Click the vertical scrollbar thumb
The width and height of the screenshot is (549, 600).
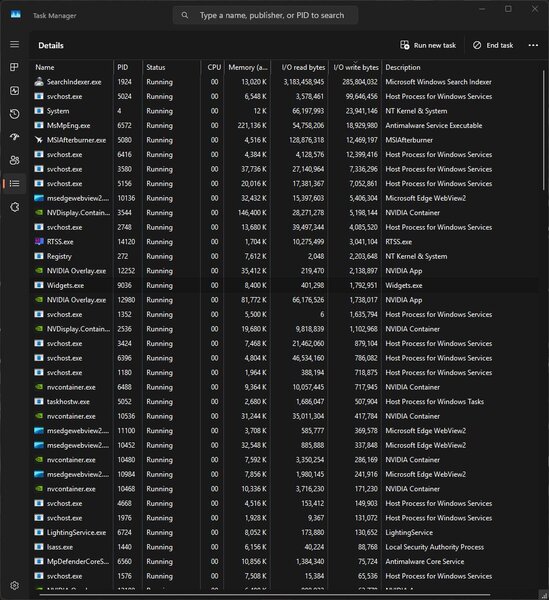point(543,130)
